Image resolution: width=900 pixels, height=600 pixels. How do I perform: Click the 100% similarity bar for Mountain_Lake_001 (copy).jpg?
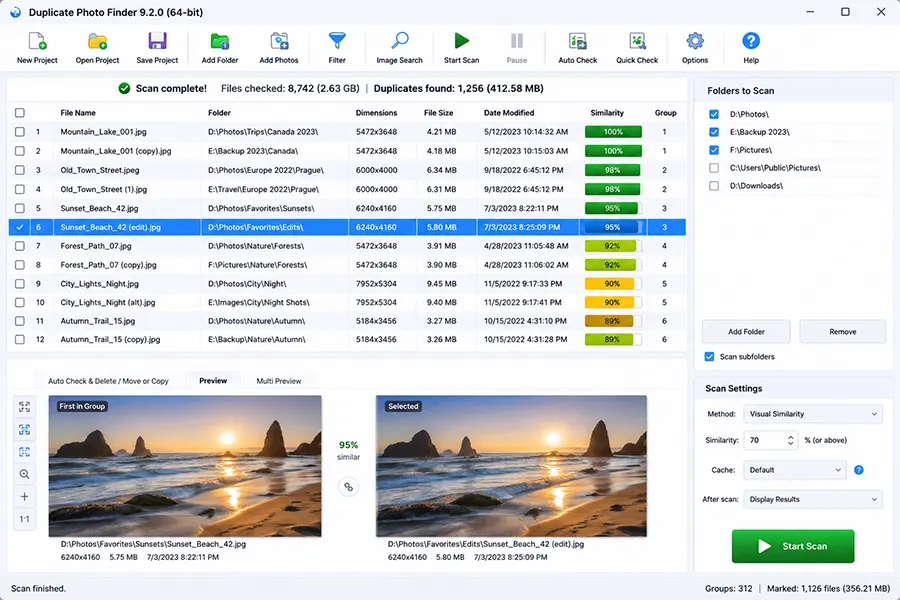click(x=613, y=151)
